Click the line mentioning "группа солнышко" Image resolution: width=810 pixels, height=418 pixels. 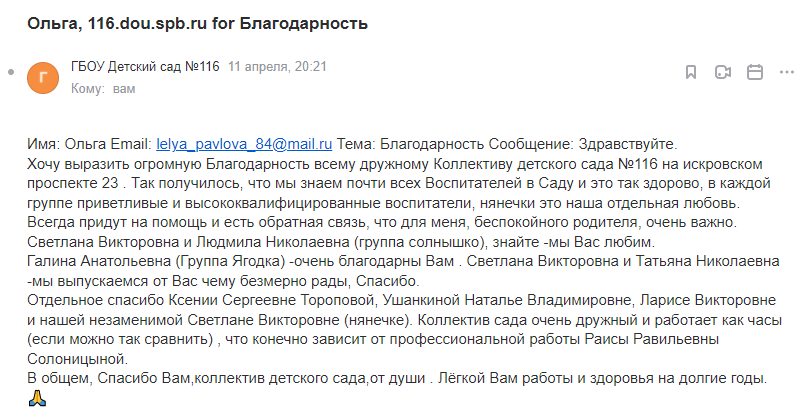tap(341, 242)
